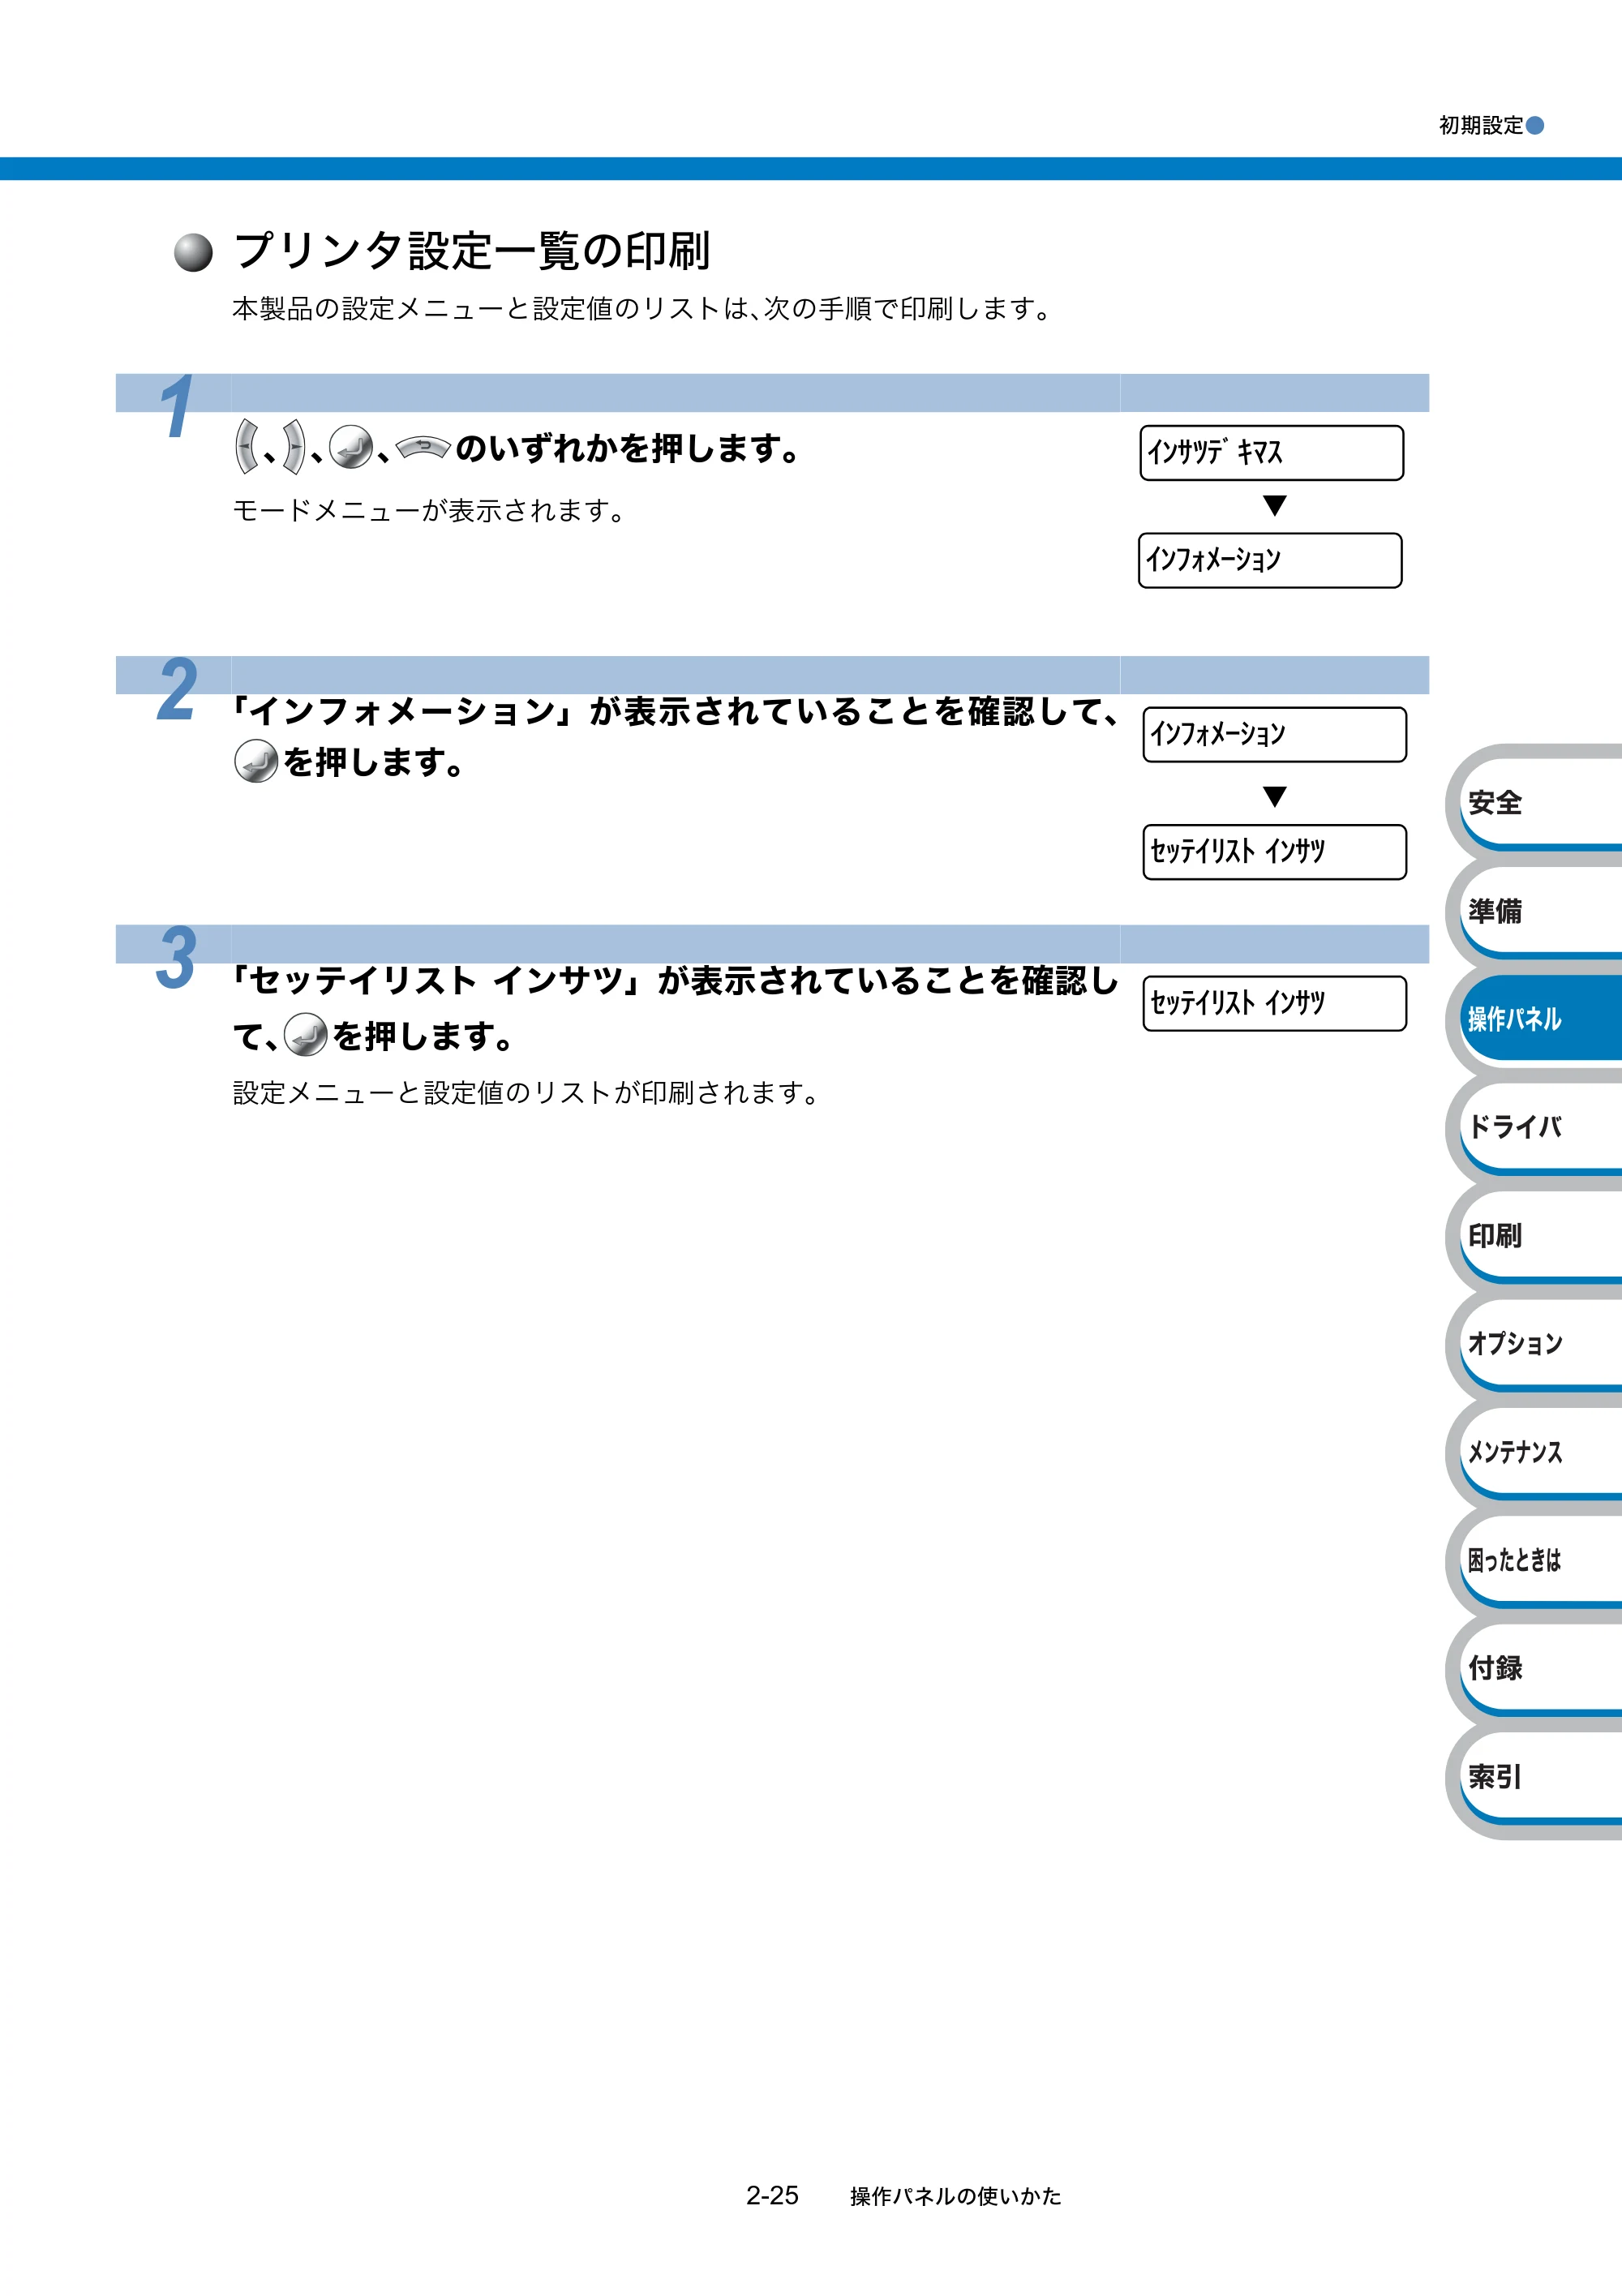Click the grey sphere bullet beside the heading
1622x2296 pixels.
(x=193, y=253)
